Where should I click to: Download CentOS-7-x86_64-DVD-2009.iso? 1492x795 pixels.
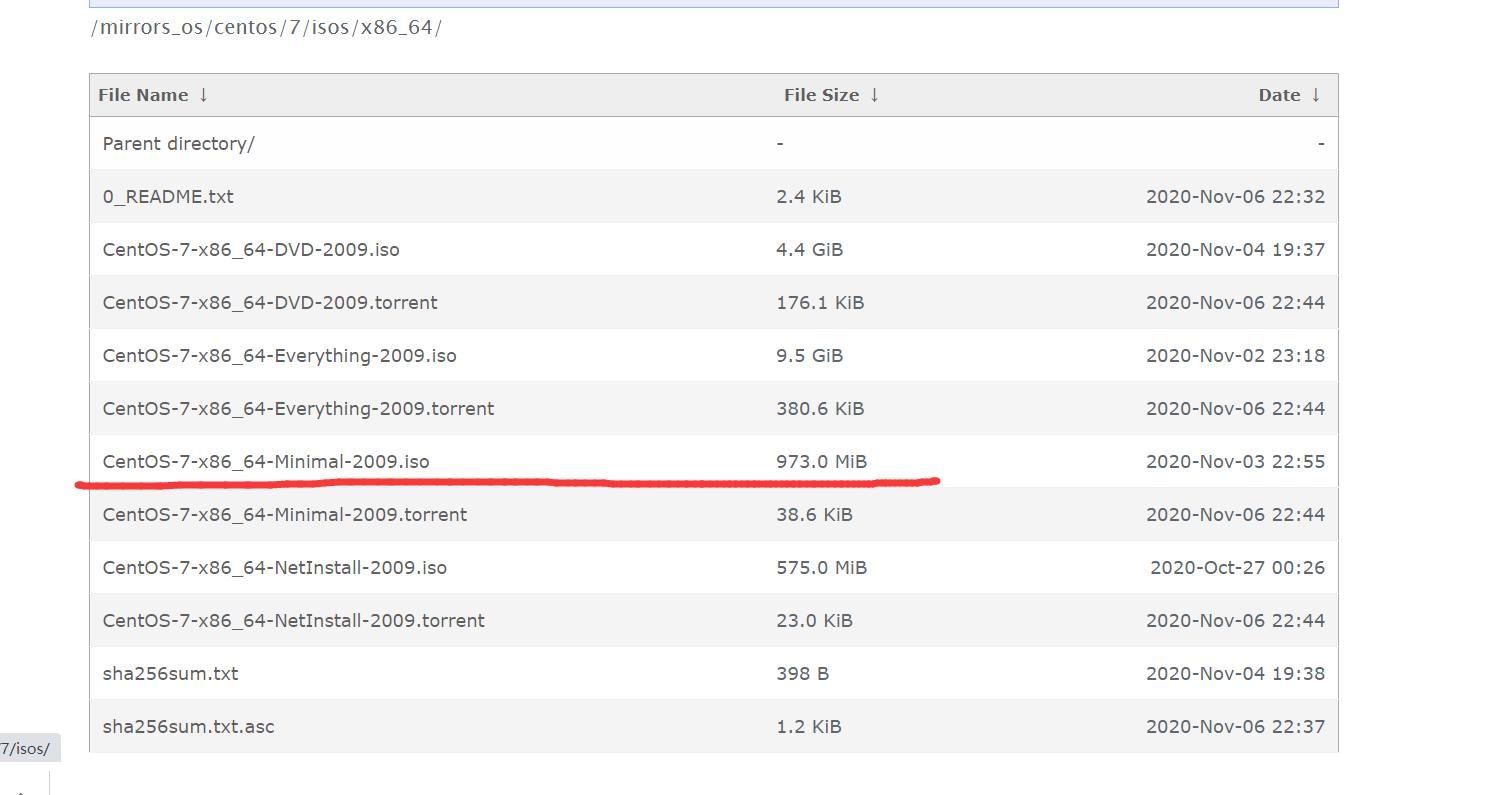coord(251,250)
